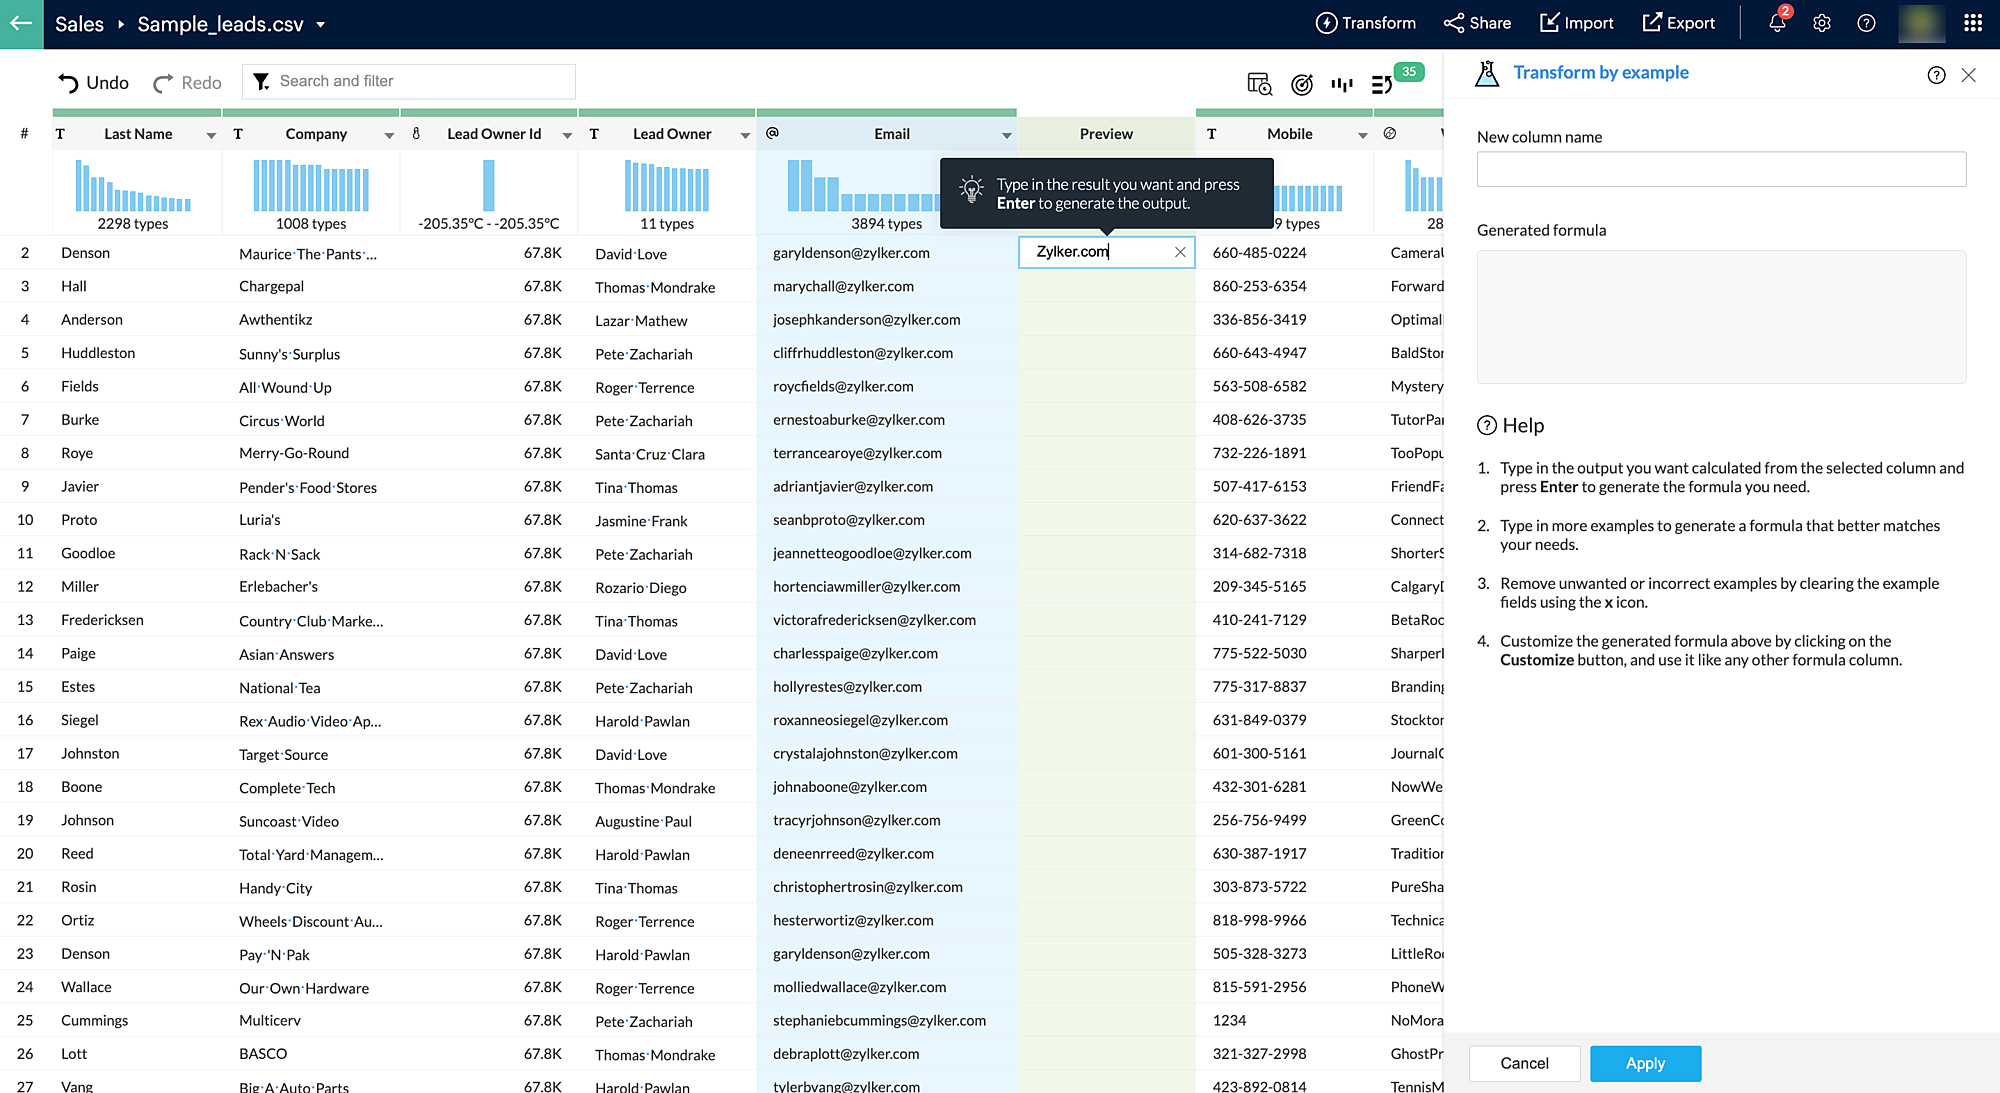Expand the Lead Owner column dropdown
The height and width of the screenshot is (1093, 2000).
pos(745,135)
